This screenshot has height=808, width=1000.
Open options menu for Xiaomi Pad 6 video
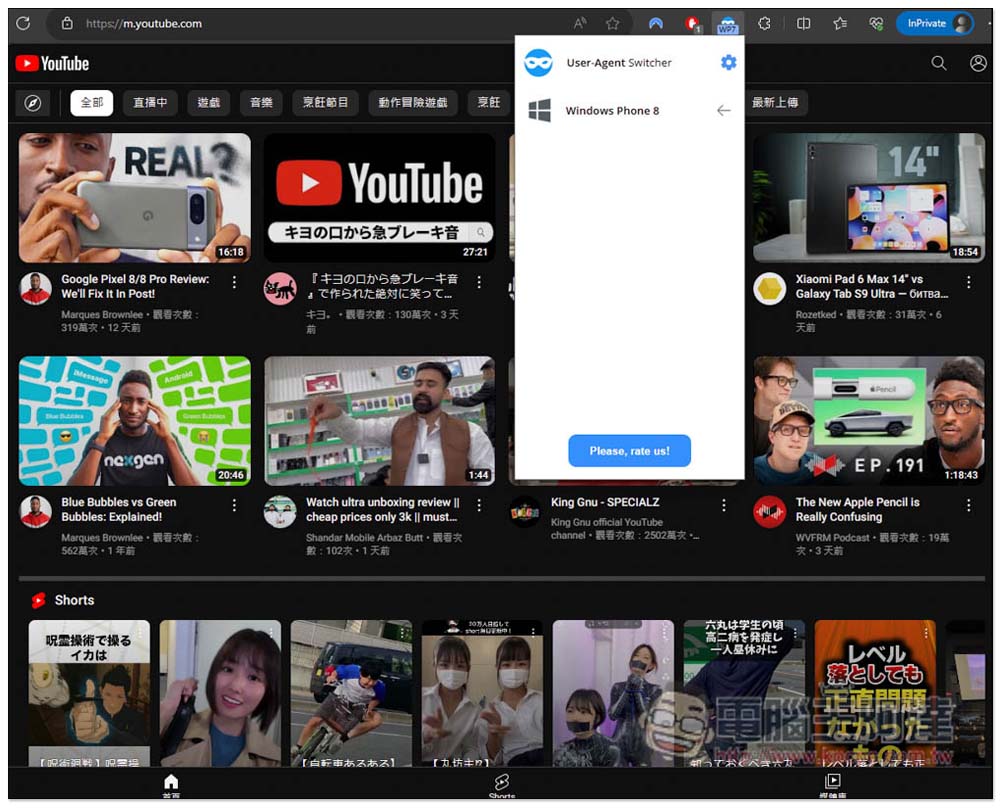(969, 282)
